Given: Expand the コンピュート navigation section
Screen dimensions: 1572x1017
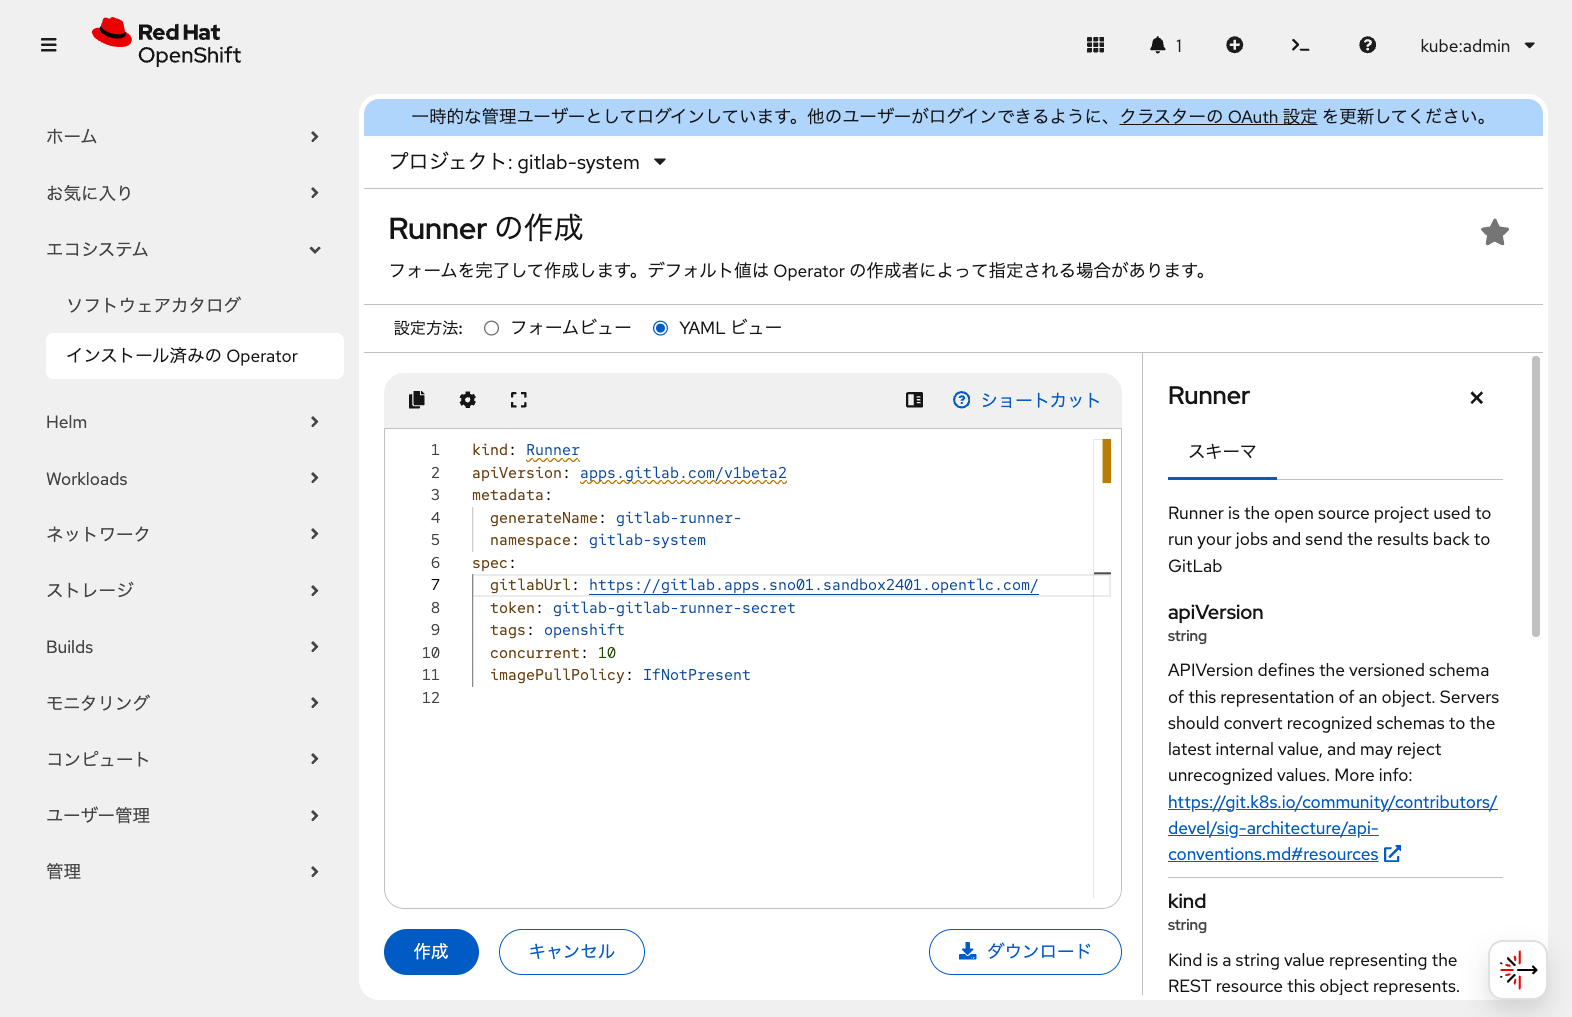Looking at the screenshot, I should coord(183,759).
